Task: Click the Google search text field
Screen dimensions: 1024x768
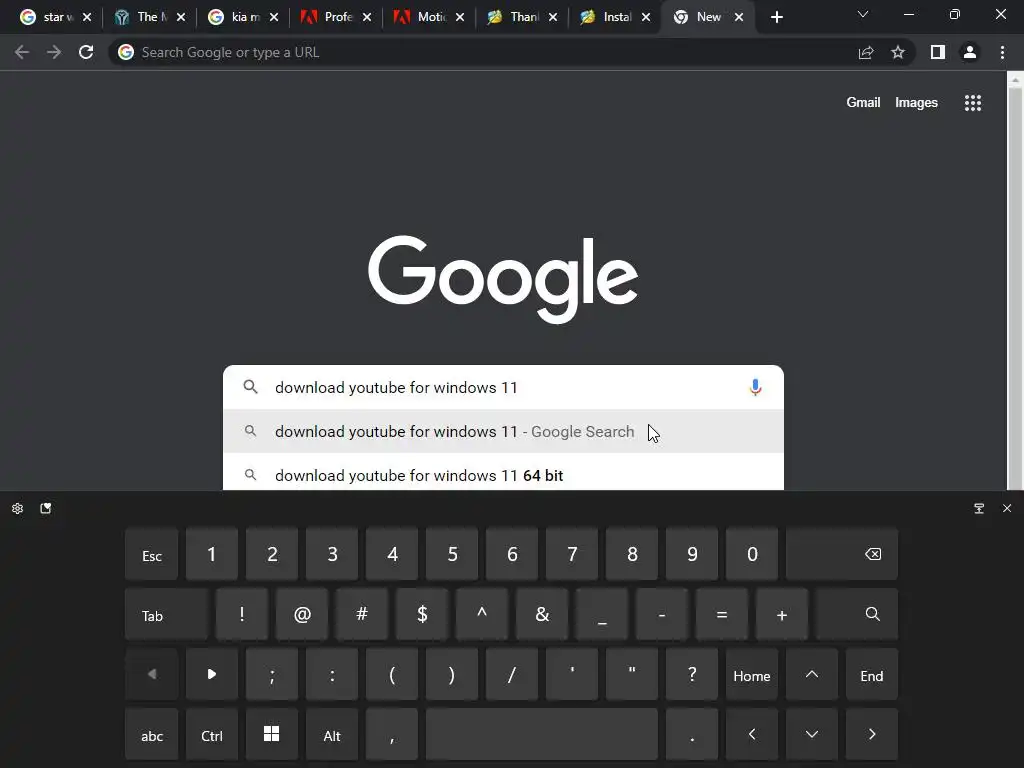Action: pos(503,387)
